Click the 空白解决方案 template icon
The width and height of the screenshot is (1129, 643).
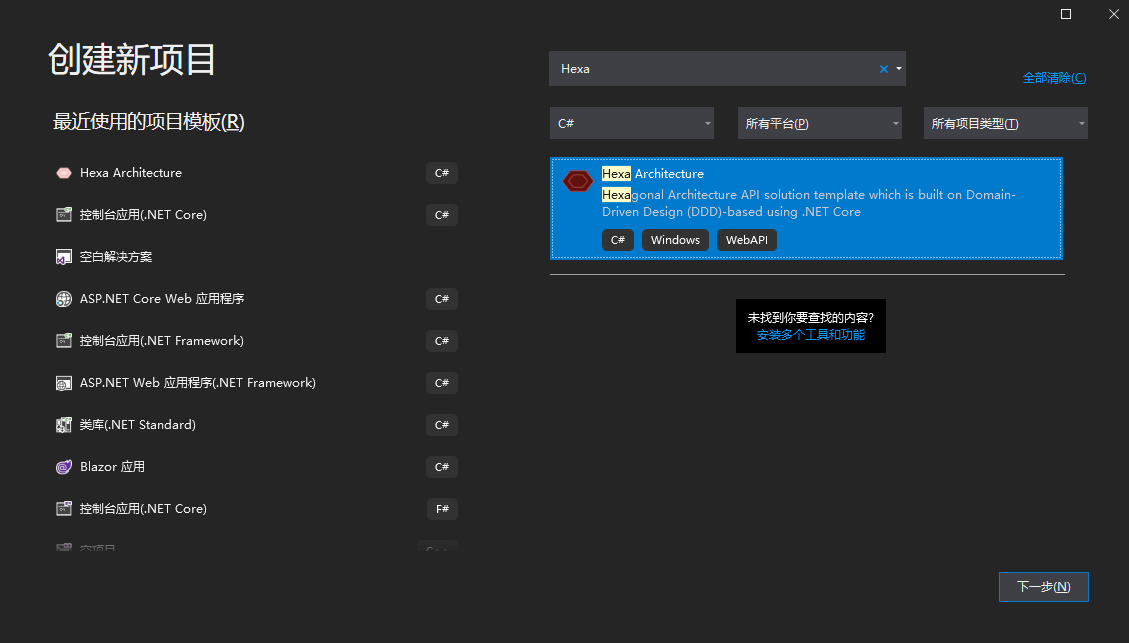coord(64,257)
